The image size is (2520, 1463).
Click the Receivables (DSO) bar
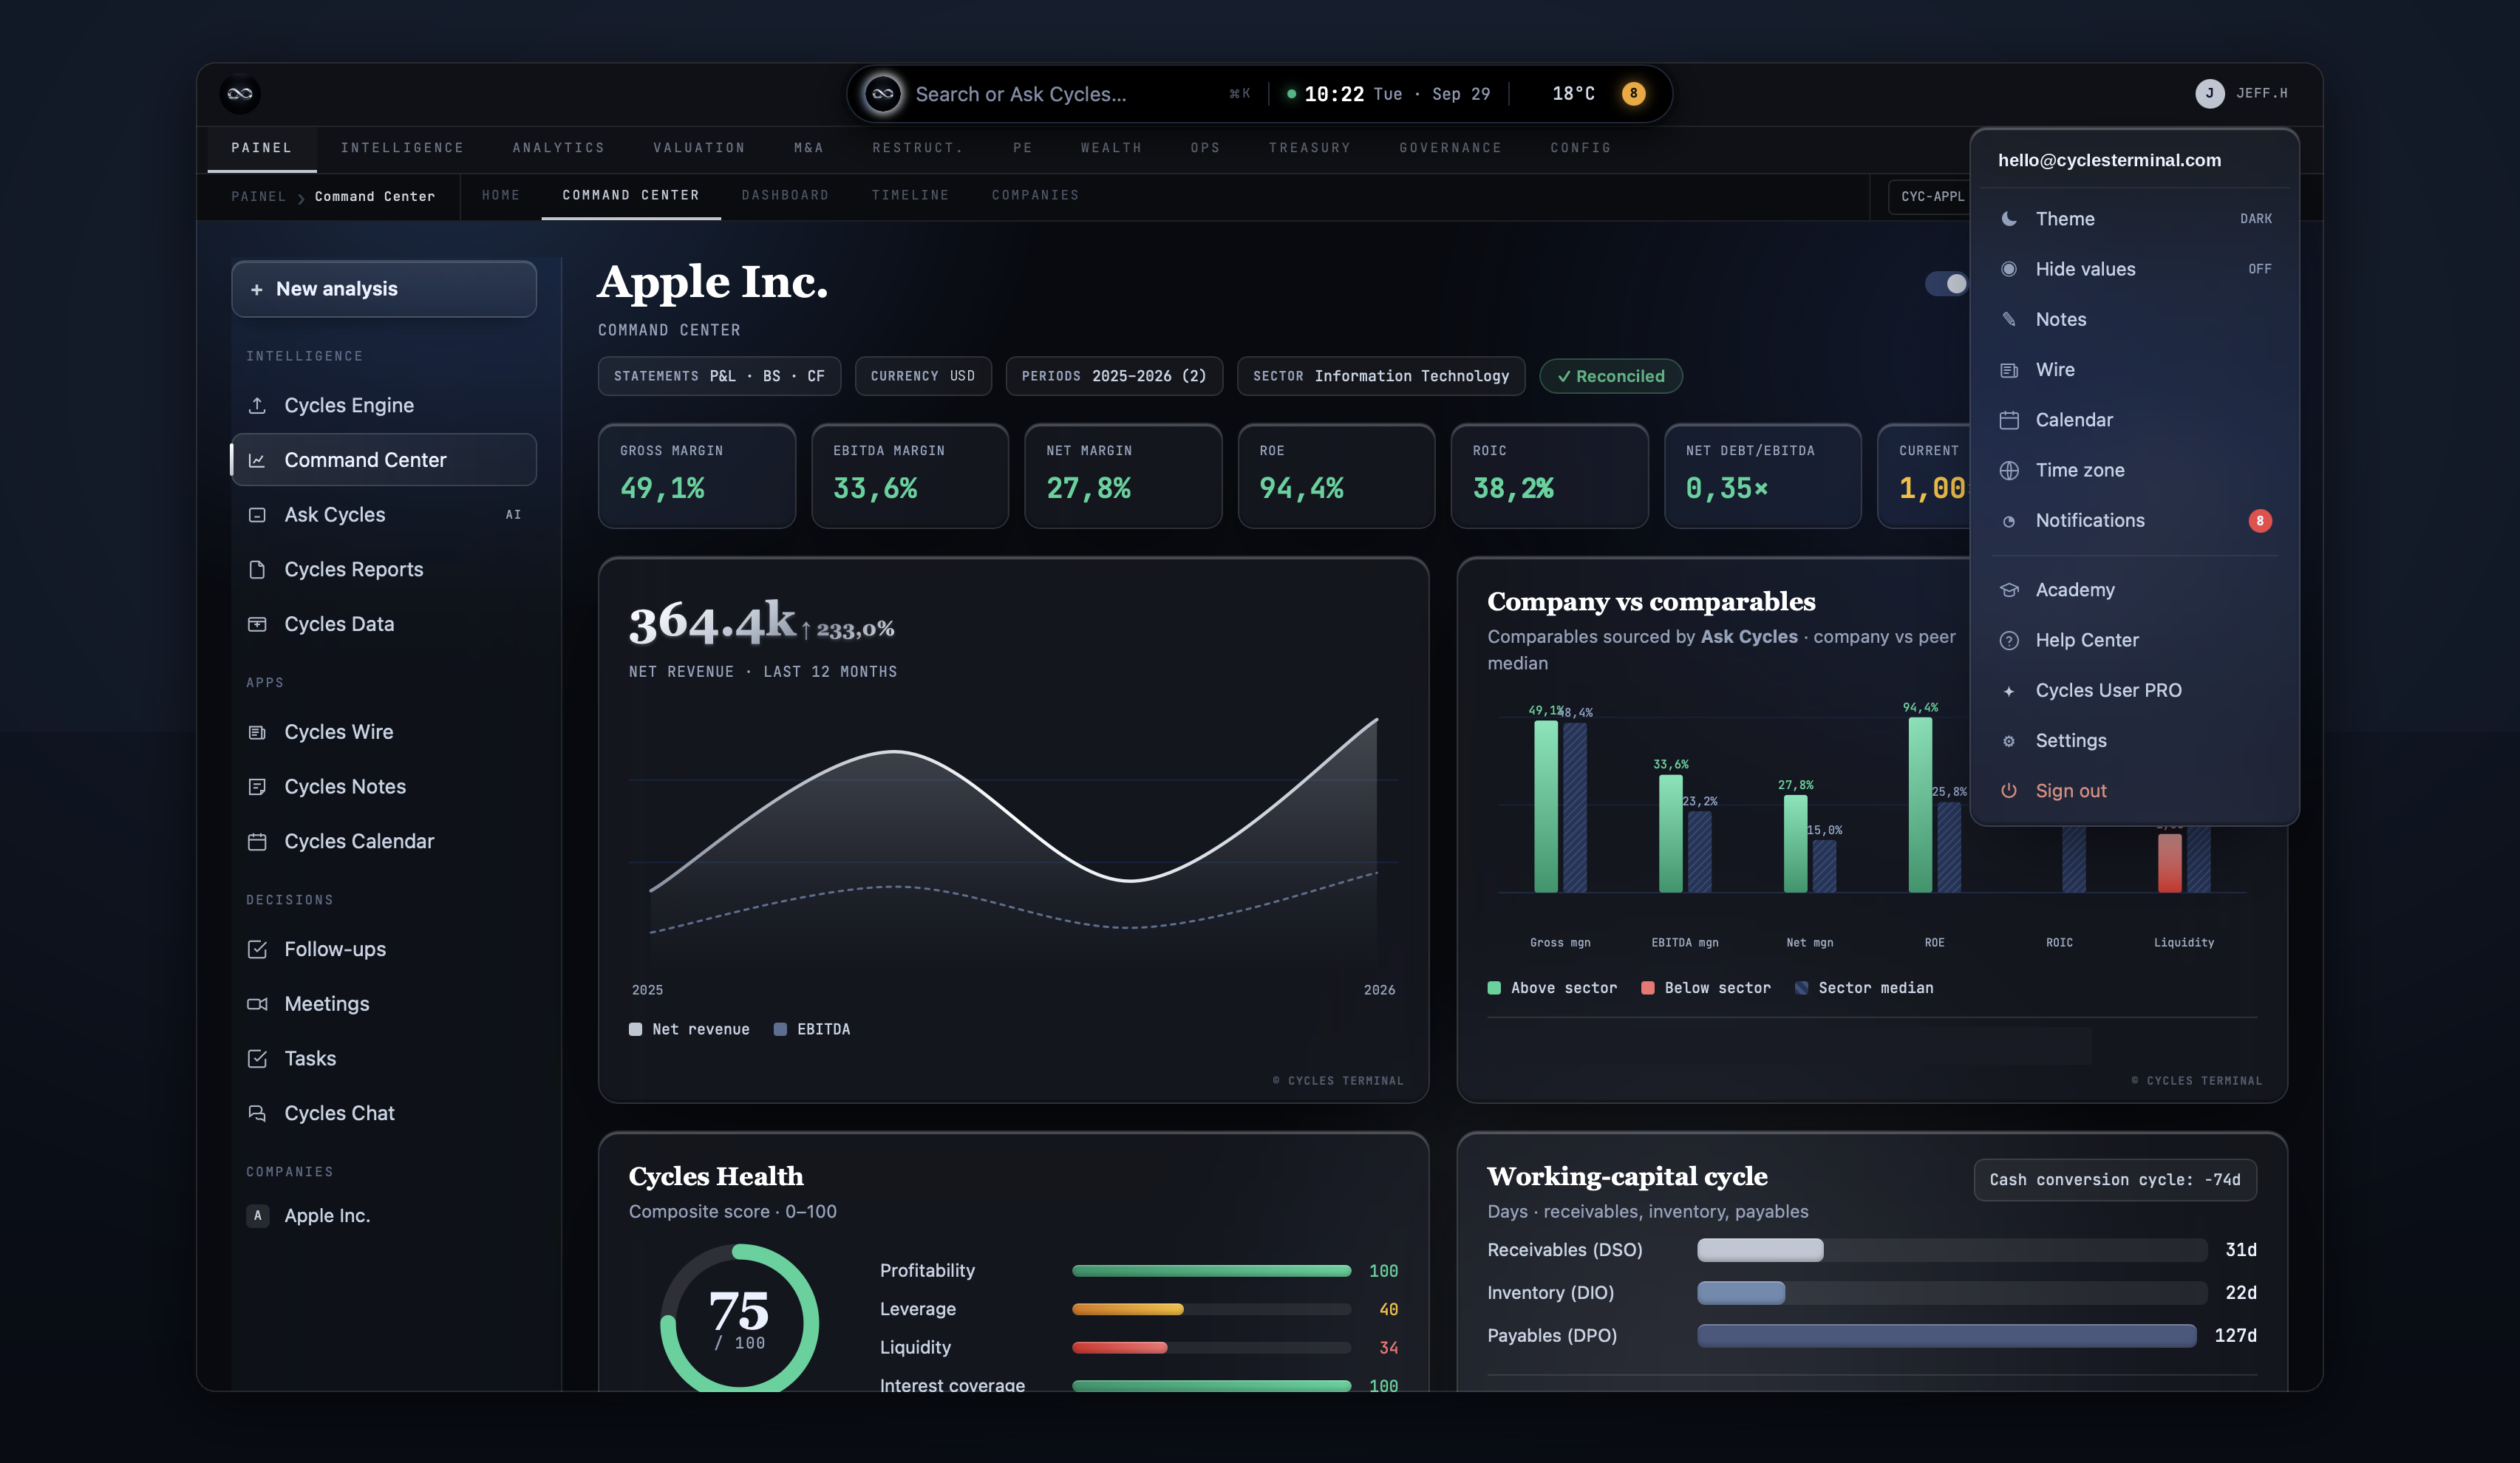tap(1951, 1250)
